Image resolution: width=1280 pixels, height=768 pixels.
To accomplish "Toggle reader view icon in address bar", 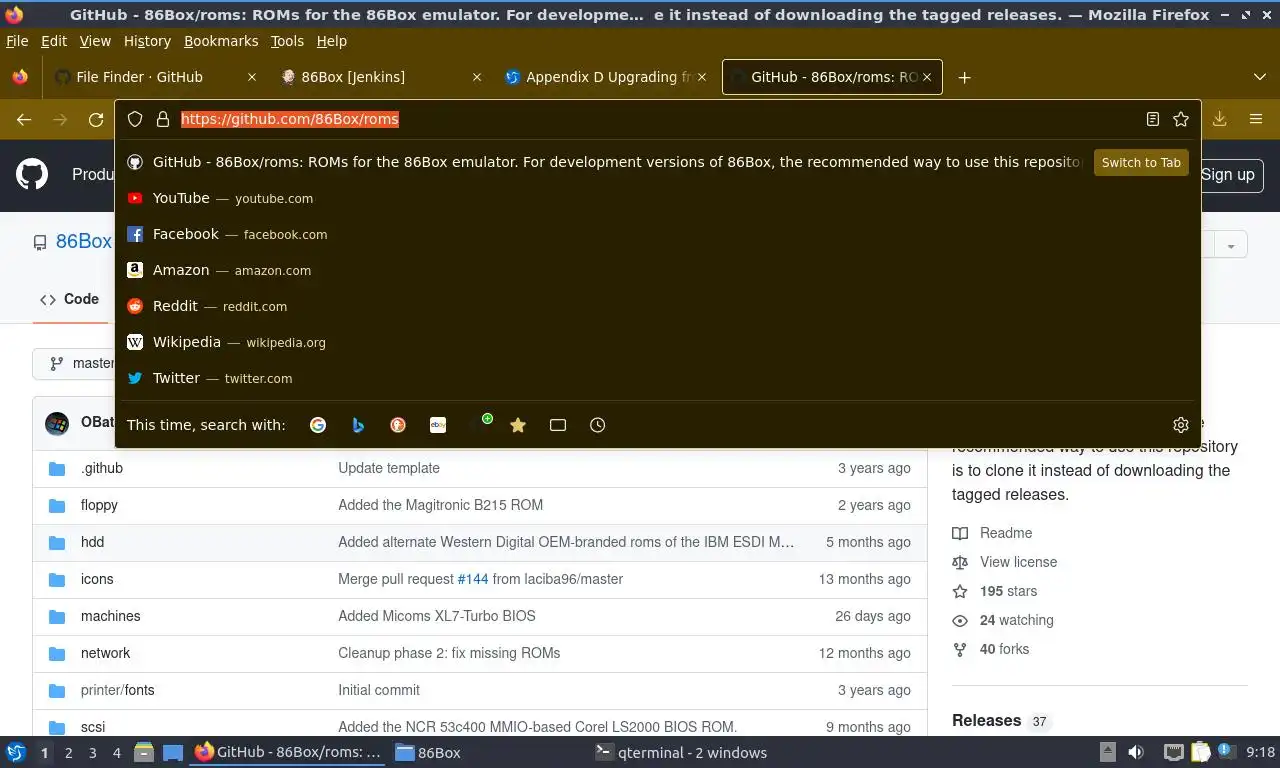I will (x=1153, y=119).
